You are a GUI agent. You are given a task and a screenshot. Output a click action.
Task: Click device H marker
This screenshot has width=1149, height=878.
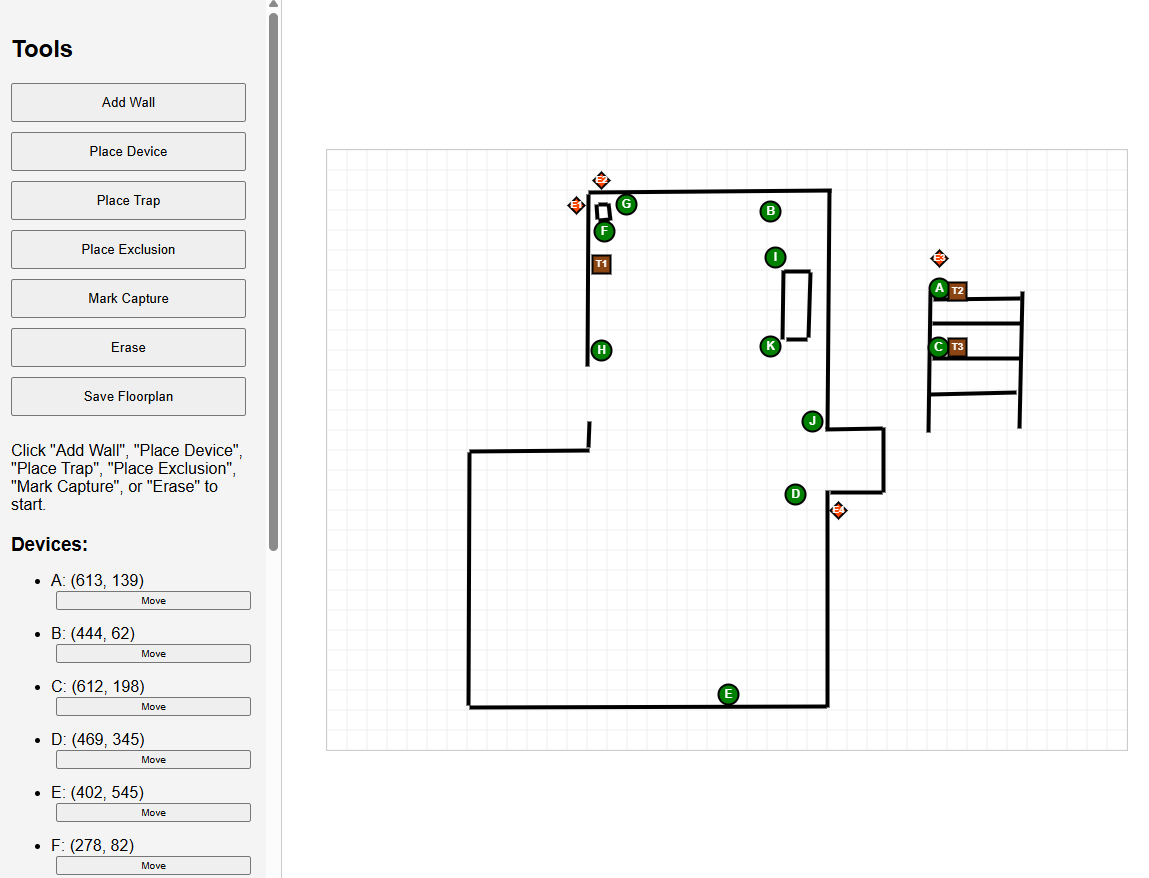coord(600,351)
